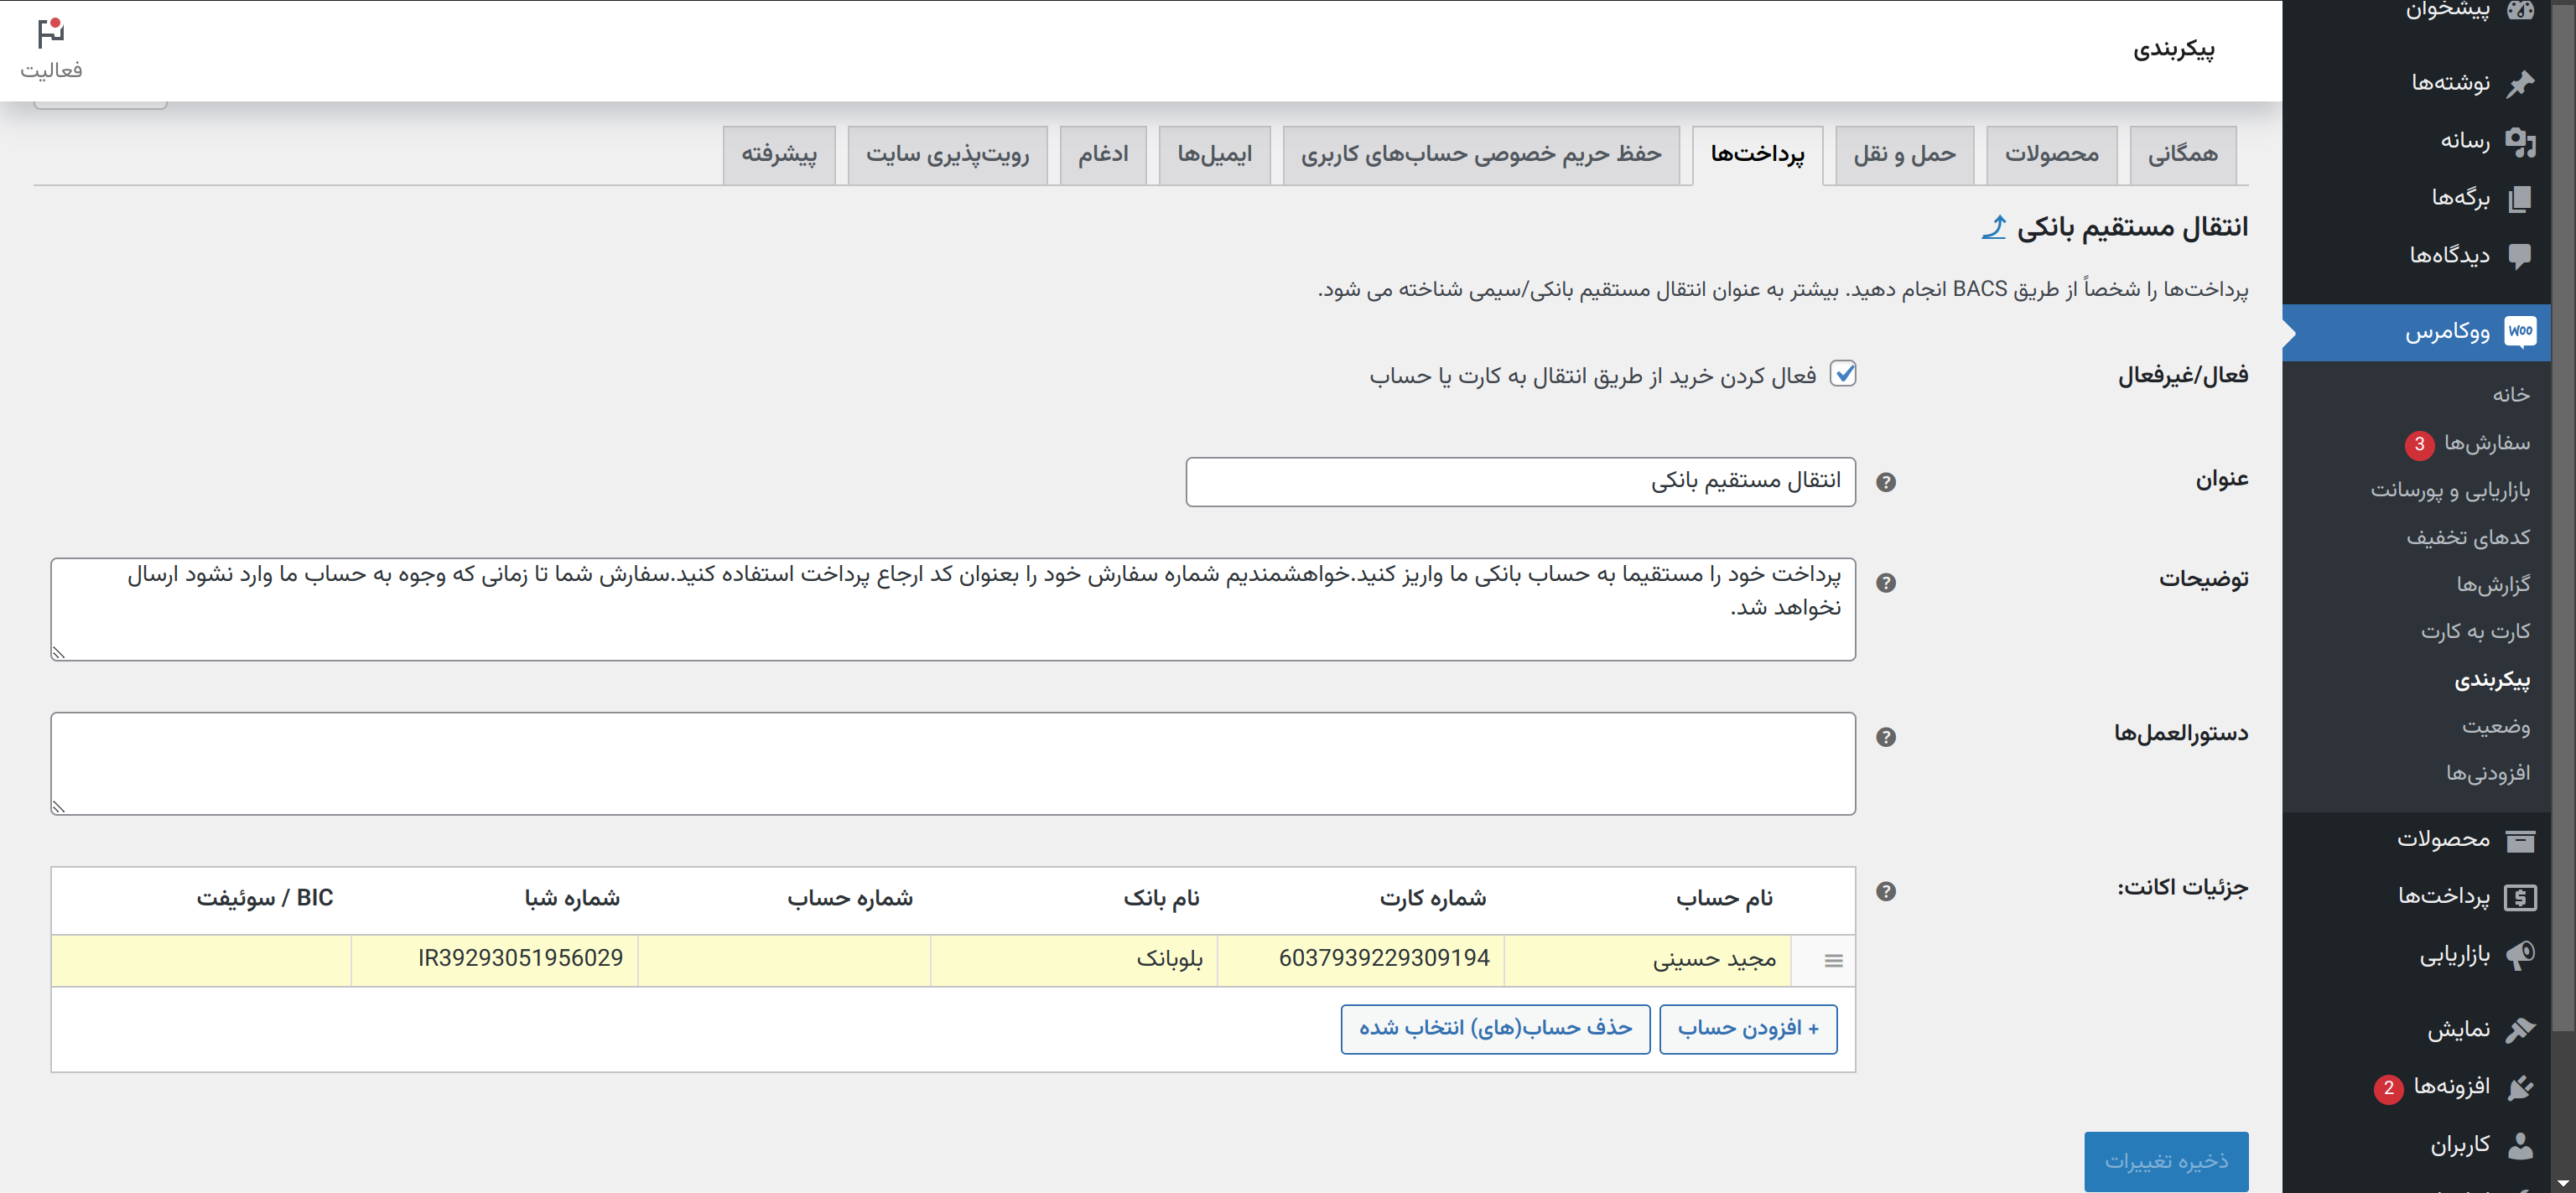Image resolution: width=2576 pixels, height=1193 pixels.
Task: Open سفارش‌ها orders submenu link
Action: (2487, 443)
